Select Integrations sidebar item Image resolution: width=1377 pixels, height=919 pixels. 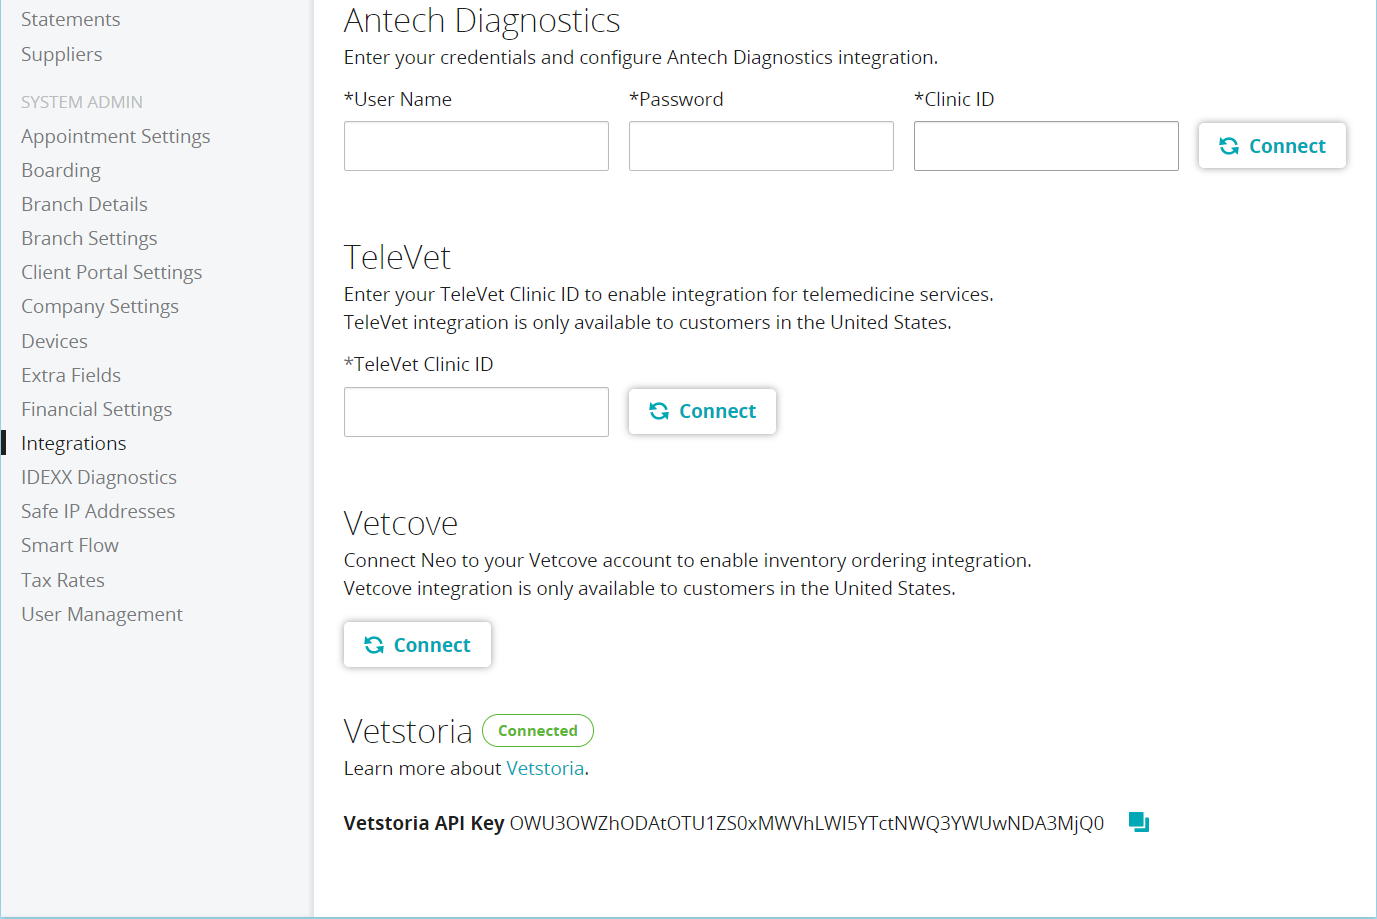[x=73, y=443]
